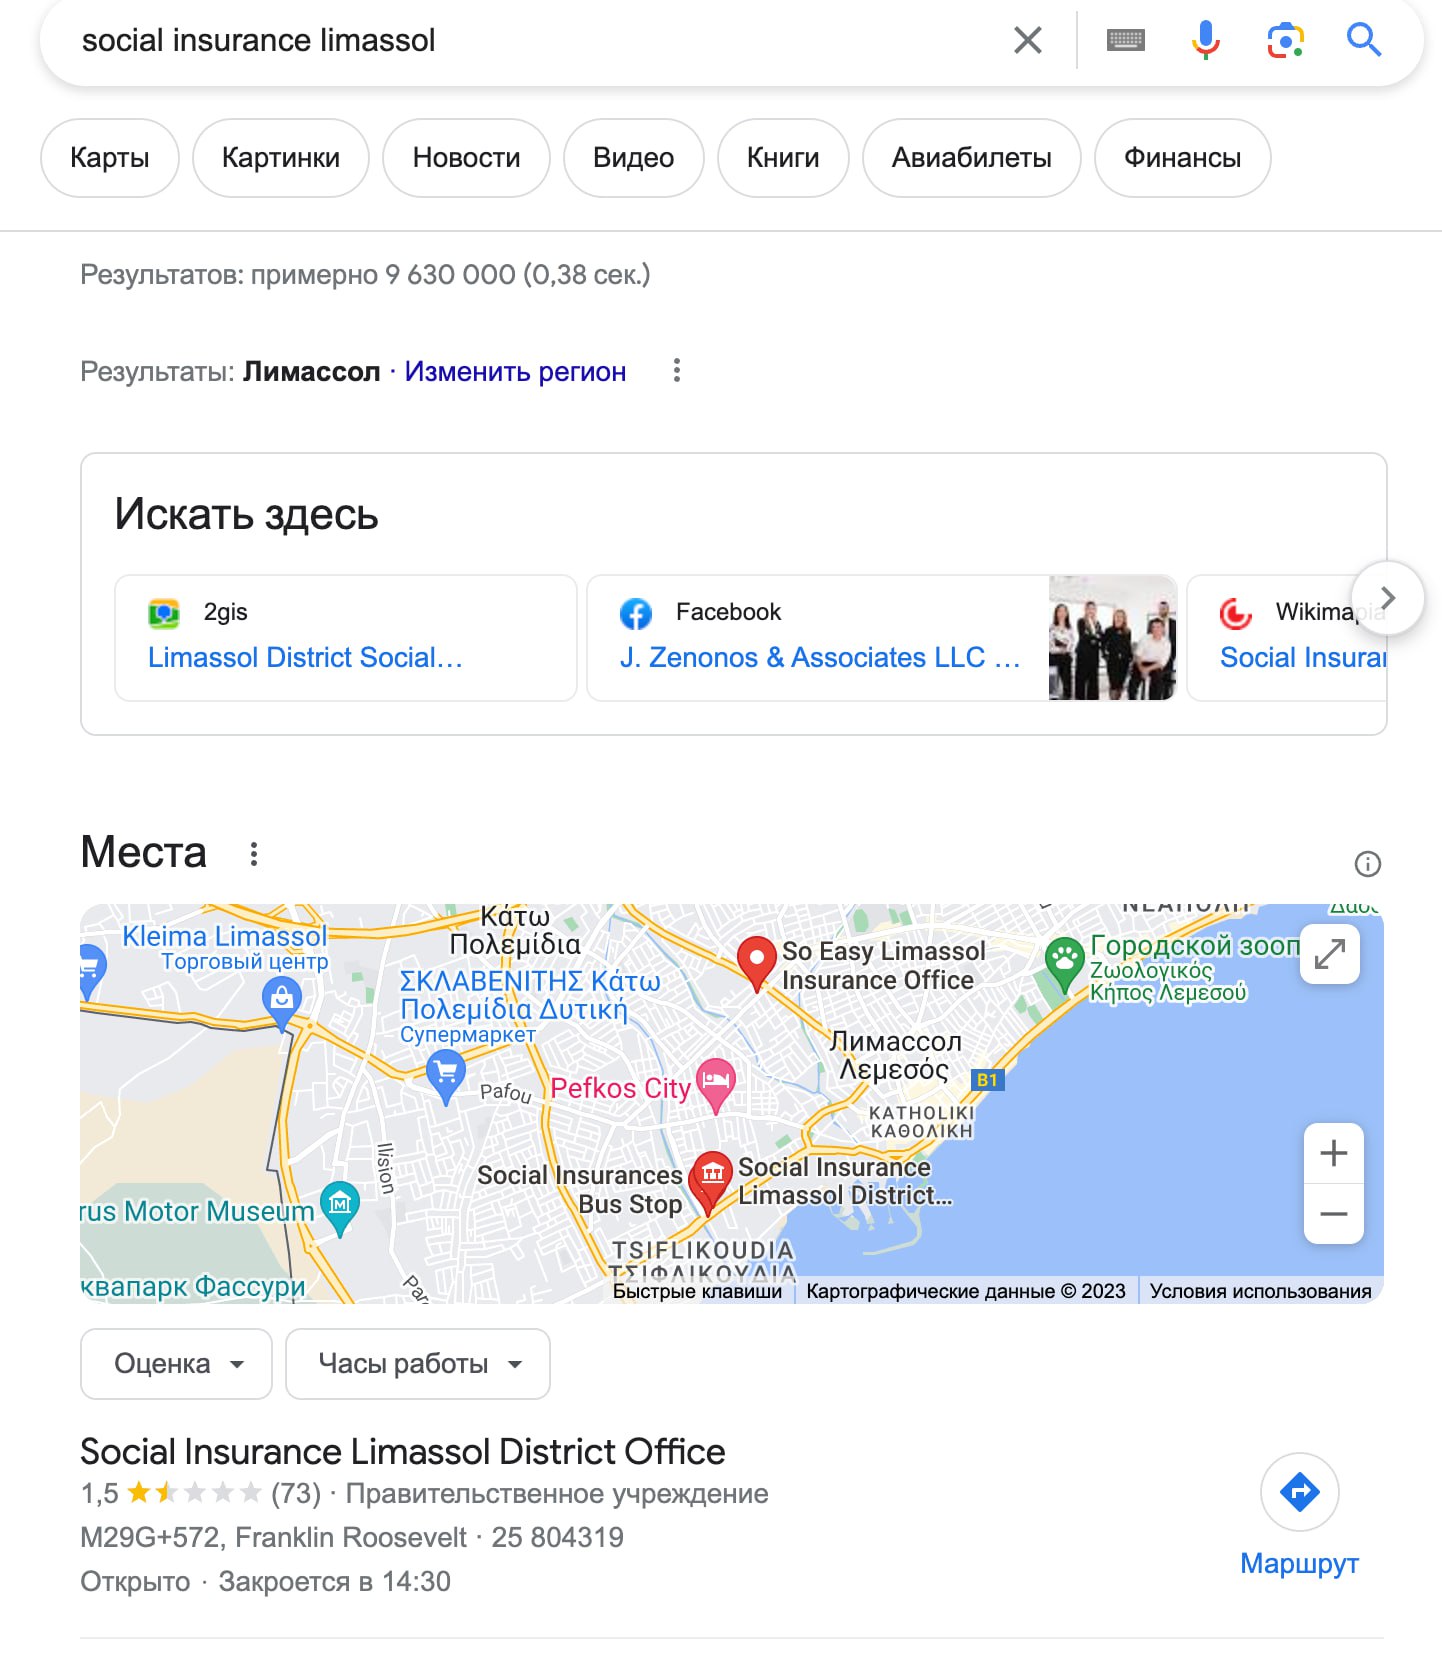Viewport: 1442px width, 1662px height.
Task: Open the Оценка rating filter dropdown
Action: click(176, 1364)
